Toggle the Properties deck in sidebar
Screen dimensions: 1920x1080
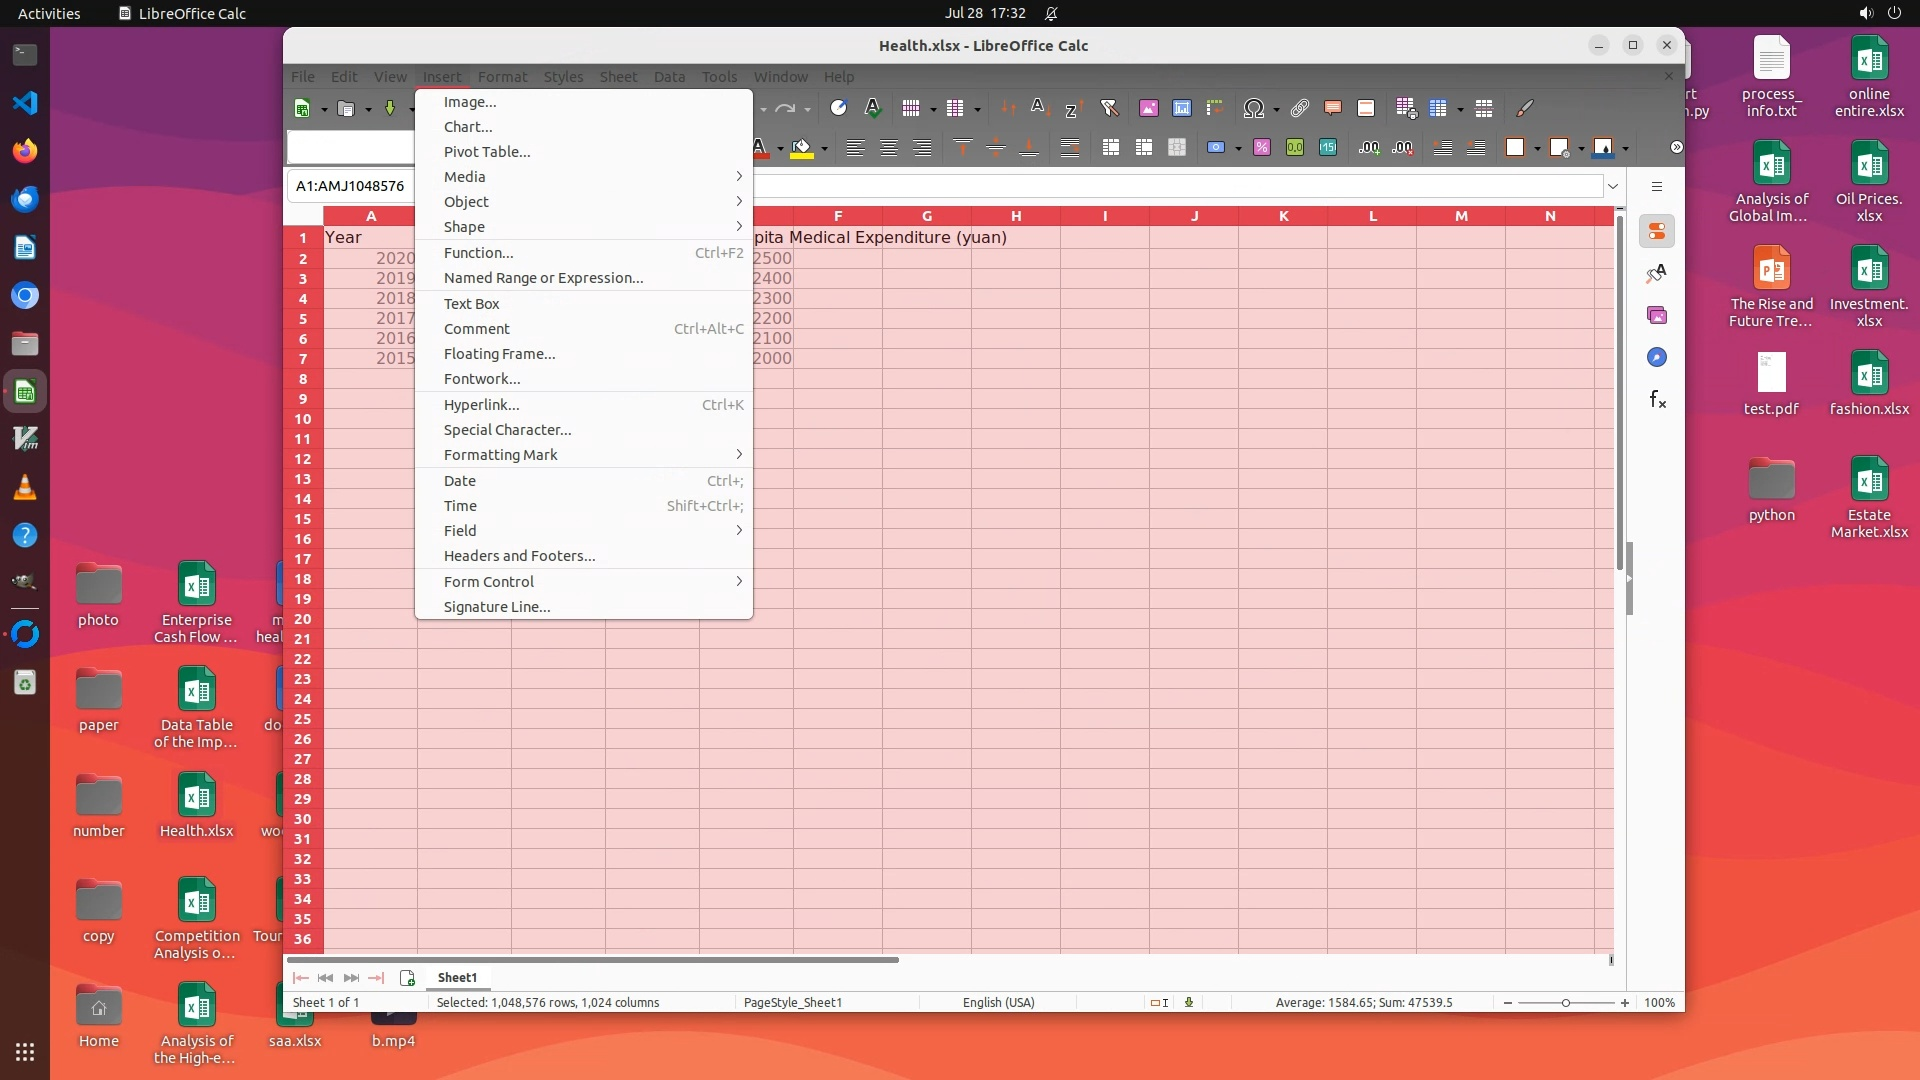click(1657, 232)
